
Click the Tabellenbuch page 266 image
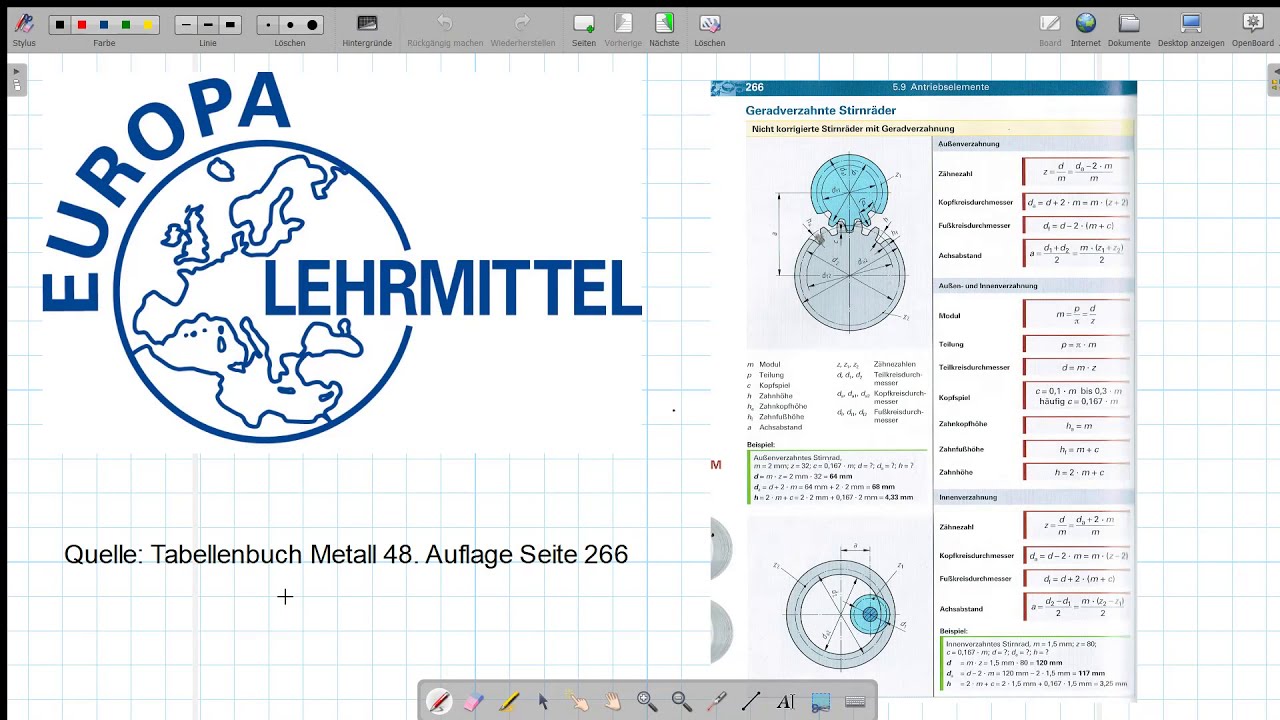(924, 390)
